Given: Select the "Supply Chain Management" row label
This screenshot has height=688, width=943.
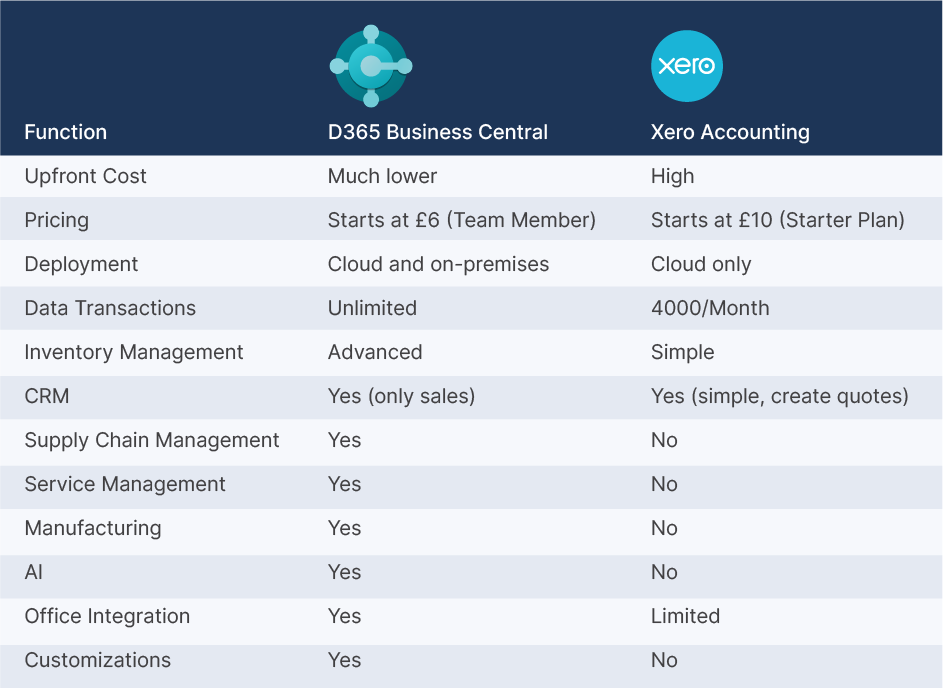Looking at the screenshot, I should (152, 440).
